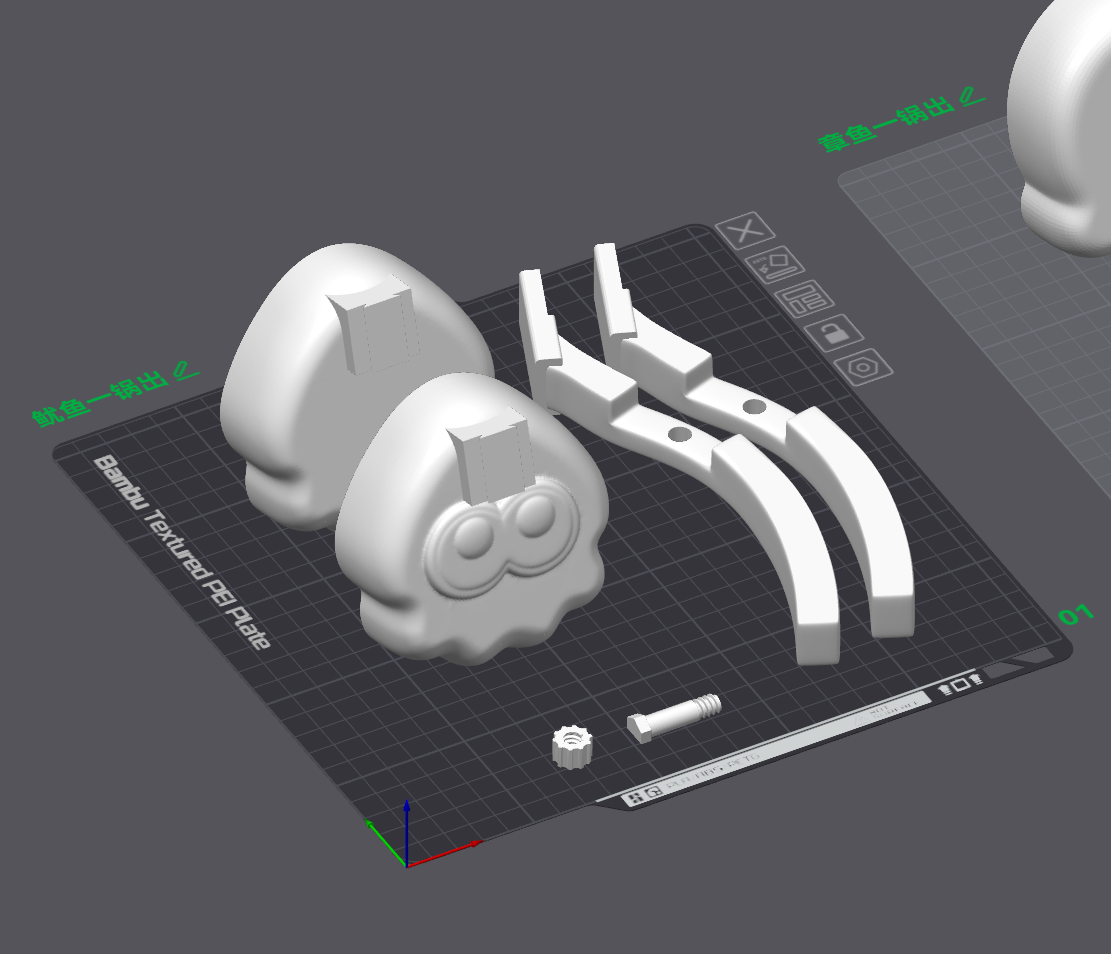Viewport: 1111px width, 954px height.
Task: Click the auto-orient plate icon
Action: (x=776, y=264)
